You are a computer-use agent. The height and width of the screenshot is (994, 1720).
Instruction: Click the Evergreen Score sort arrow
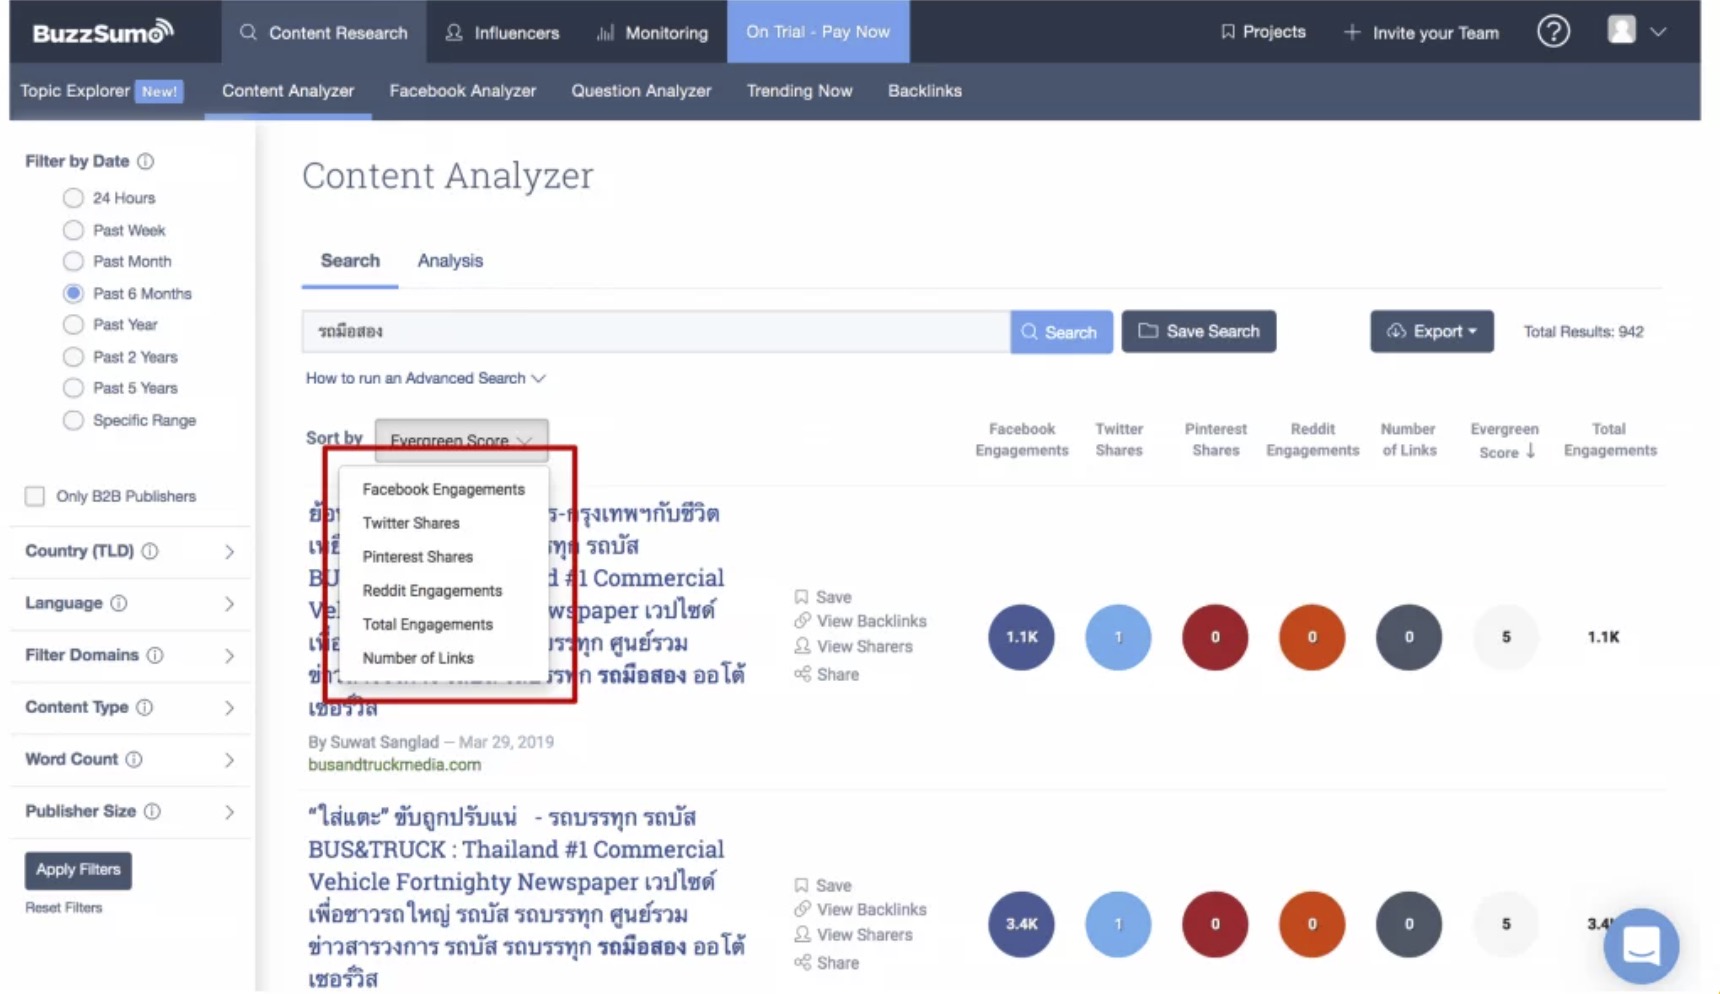pos(1530,452)
